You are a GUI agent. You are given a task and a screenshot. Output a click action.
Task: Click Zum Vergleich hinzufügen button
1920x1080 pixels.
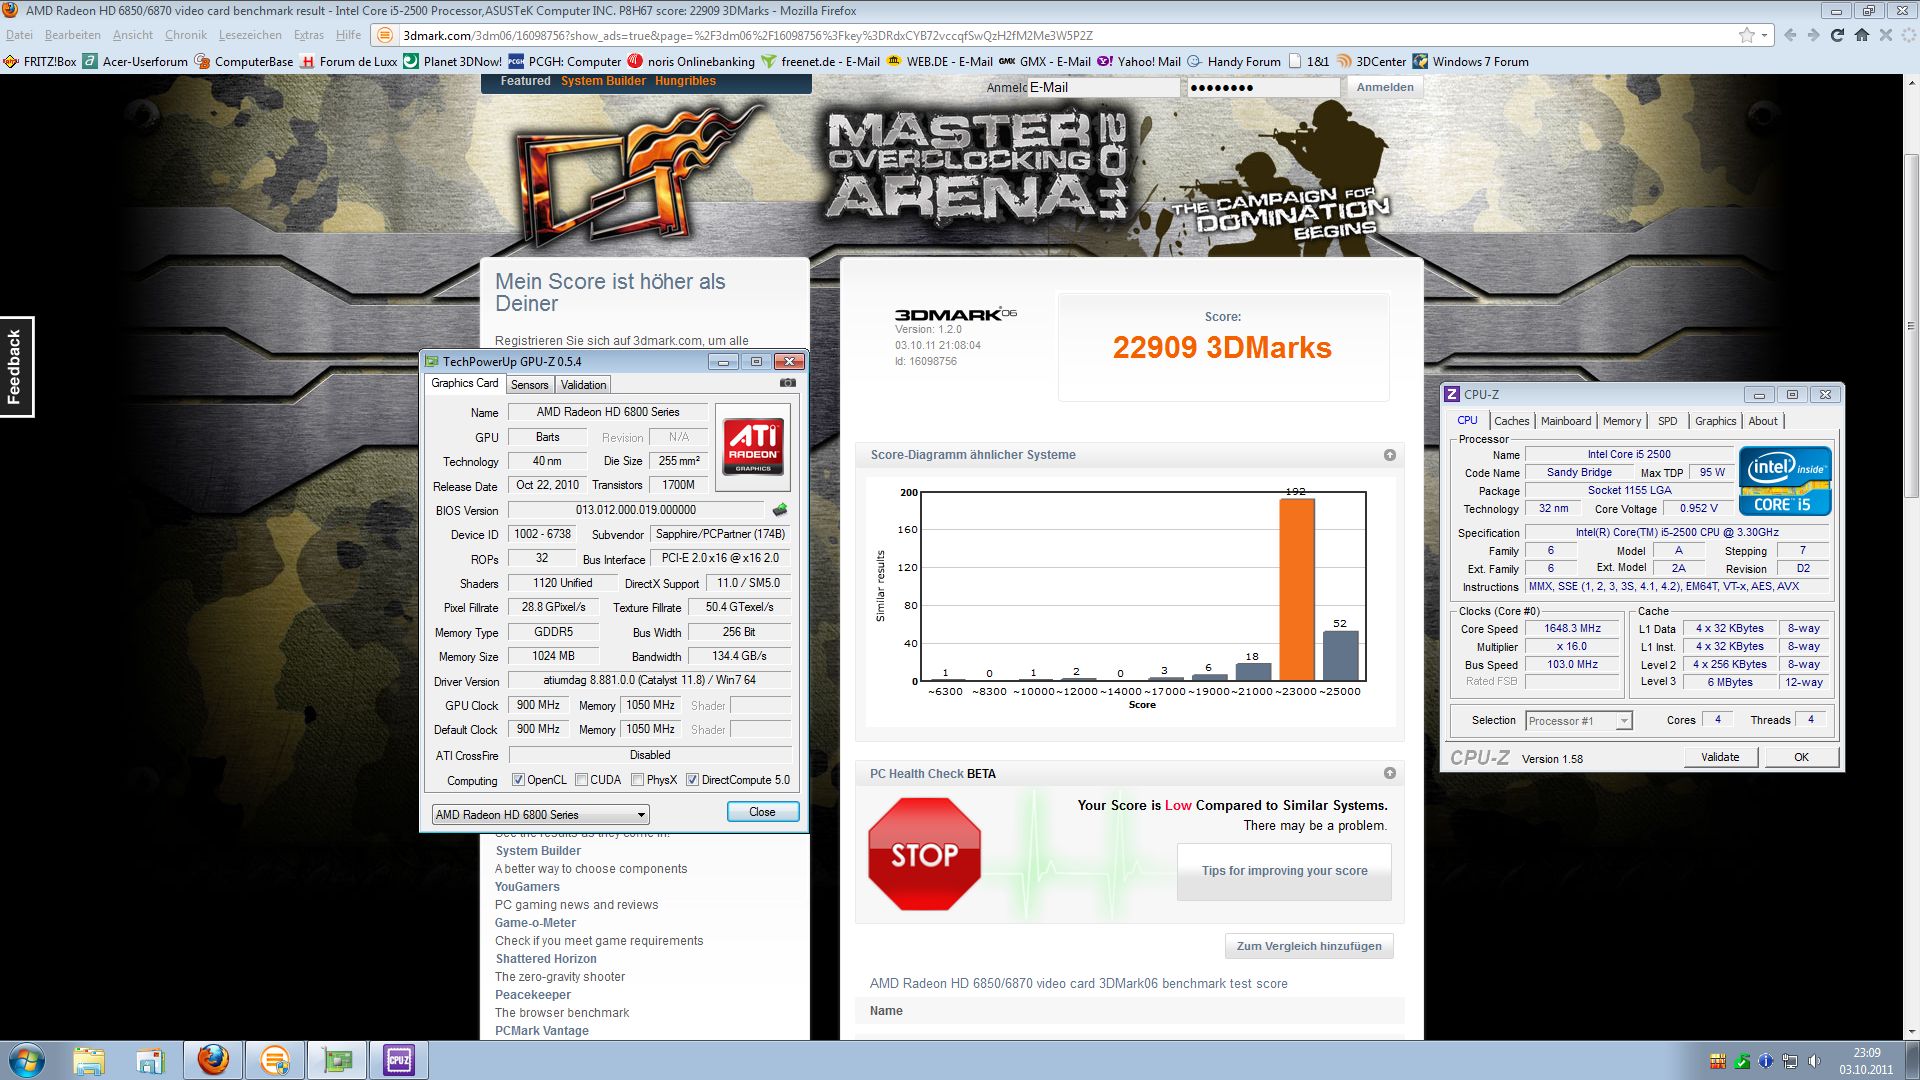click(x=1309, y=946)
